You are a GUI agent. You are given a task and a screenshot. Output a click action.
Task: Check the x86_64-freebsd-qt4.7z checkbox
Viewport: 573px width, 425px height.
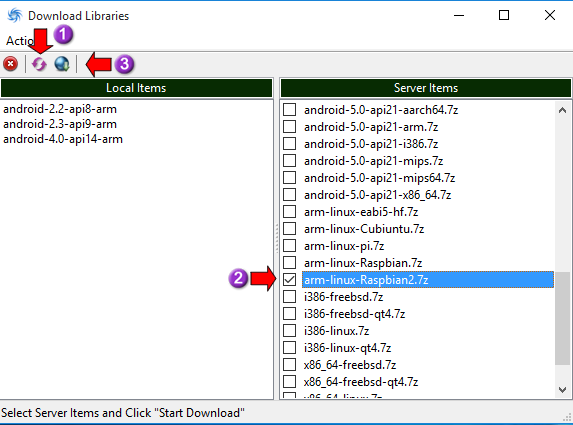289,382
